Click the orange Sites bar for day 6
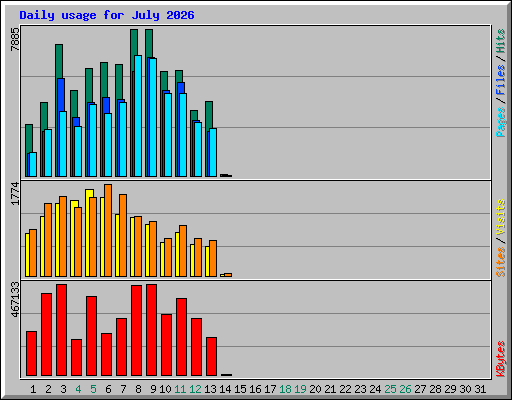This screenshot has height=400, width=512. point(108,230)
